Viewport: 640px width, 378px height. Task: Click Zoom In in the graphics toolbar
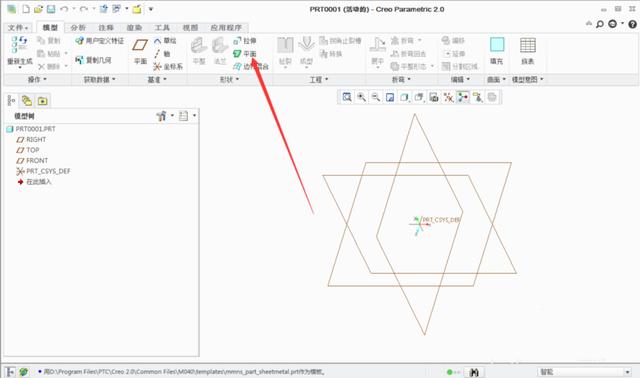[361, 97]
